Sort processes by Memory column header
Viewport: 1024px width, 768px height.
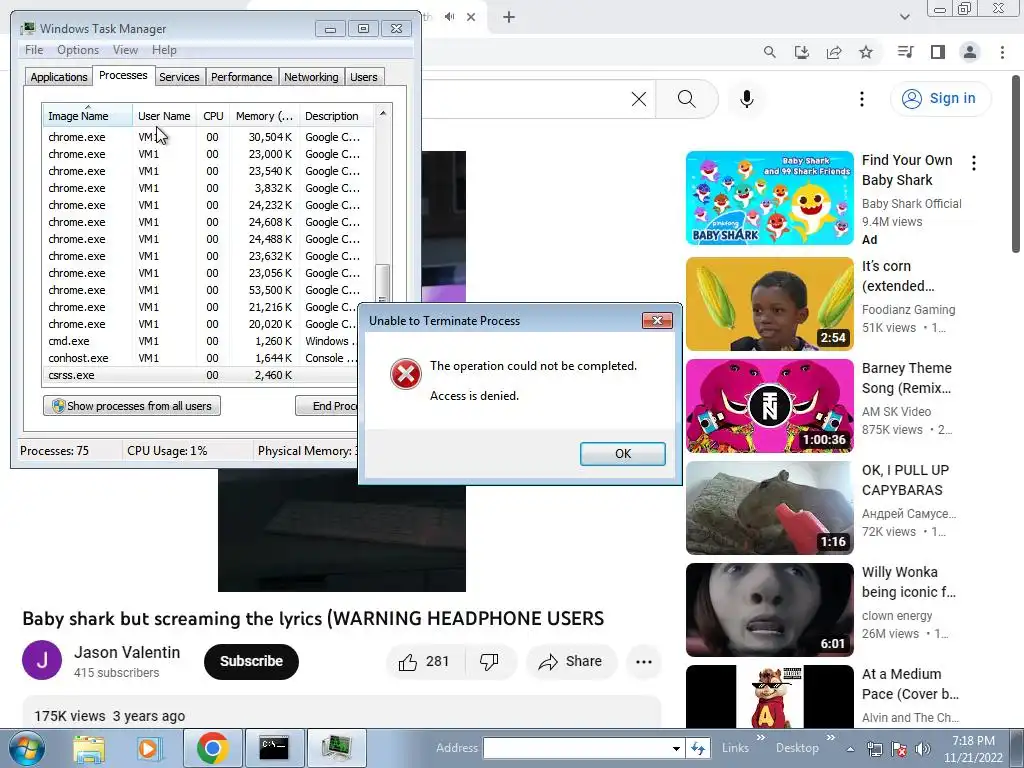tap(264, 116)
